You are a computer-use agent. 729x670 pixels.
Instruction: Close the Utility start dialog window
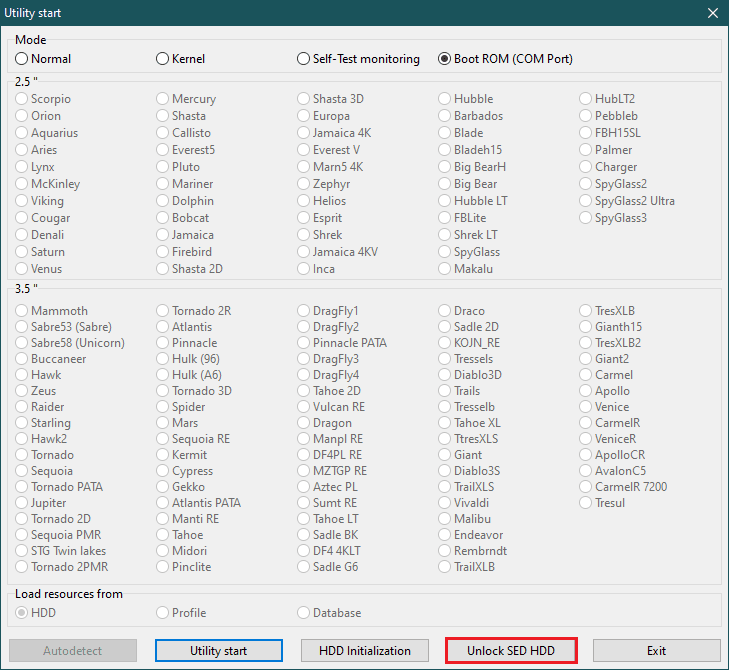712,13
